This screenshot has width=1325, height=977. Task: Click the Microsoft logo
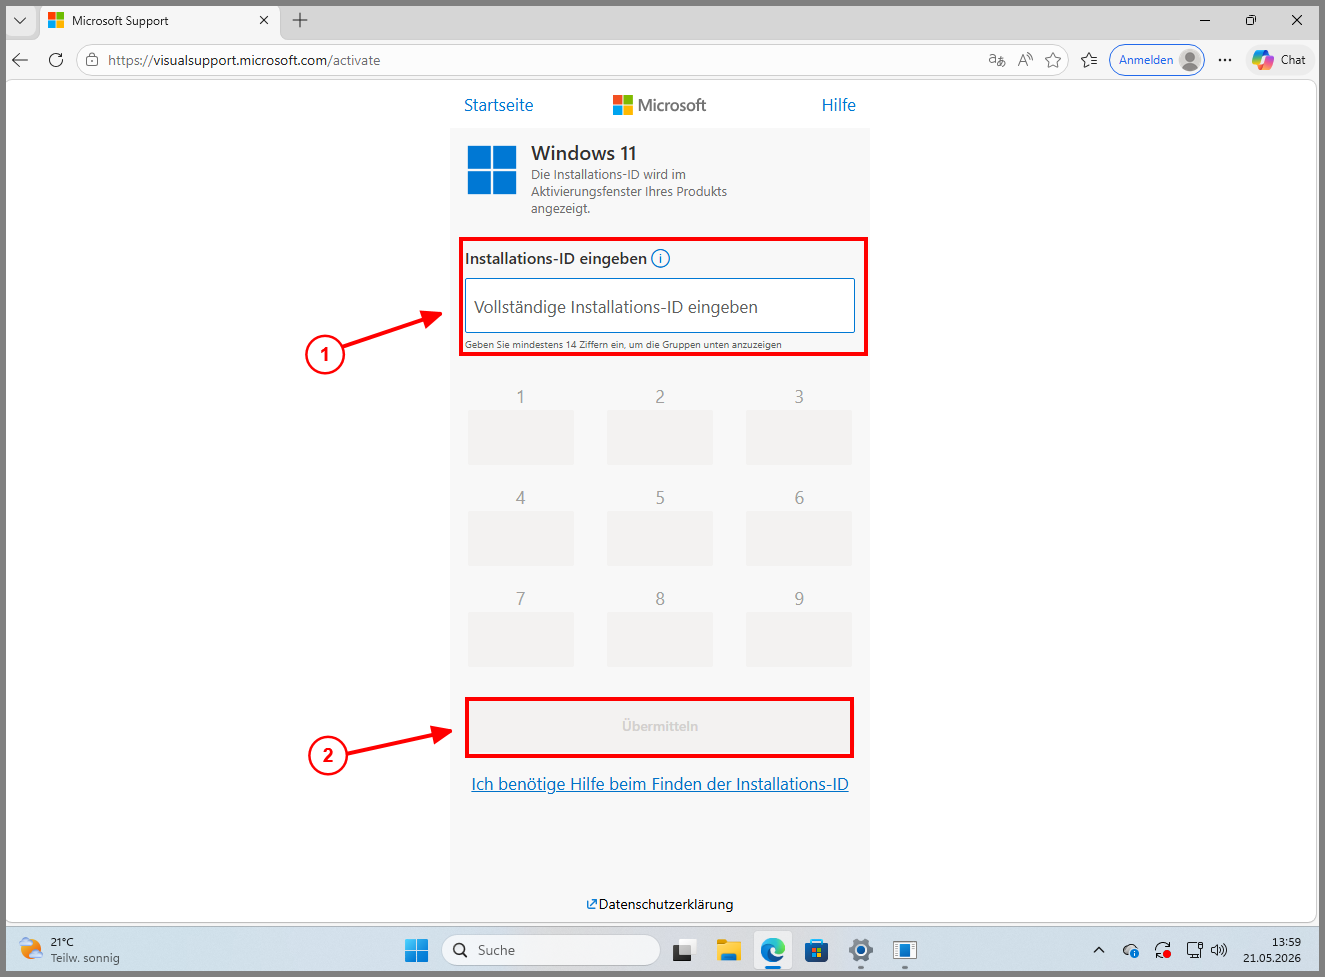659,105
